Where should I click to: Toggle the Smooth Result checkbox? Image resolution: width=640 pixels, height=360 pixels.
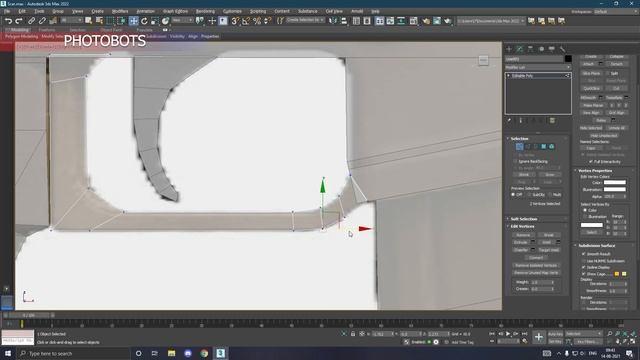(584, 254)
